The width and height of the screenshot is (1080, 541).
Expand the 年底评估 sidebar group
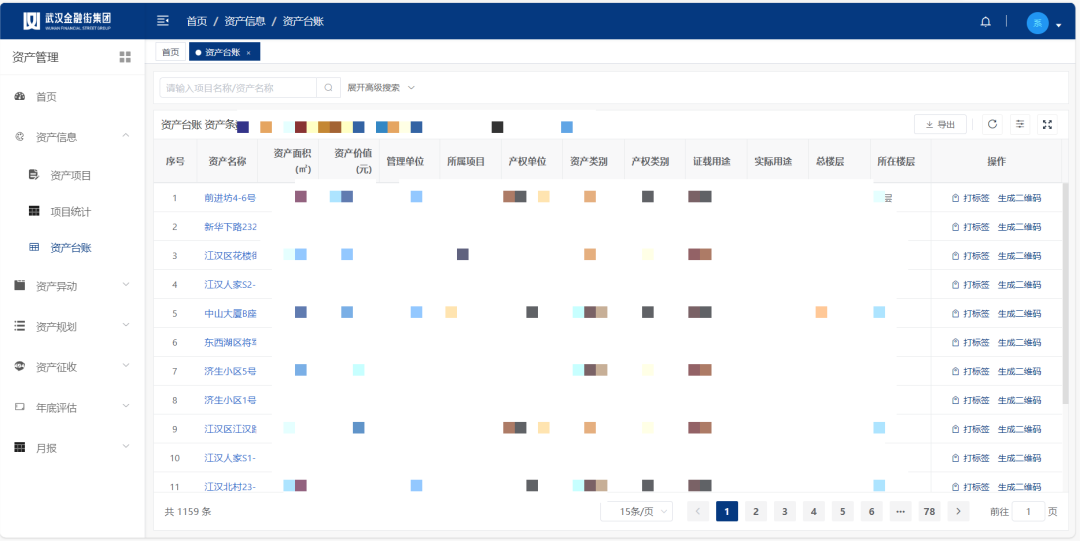[x=72, y=408]
